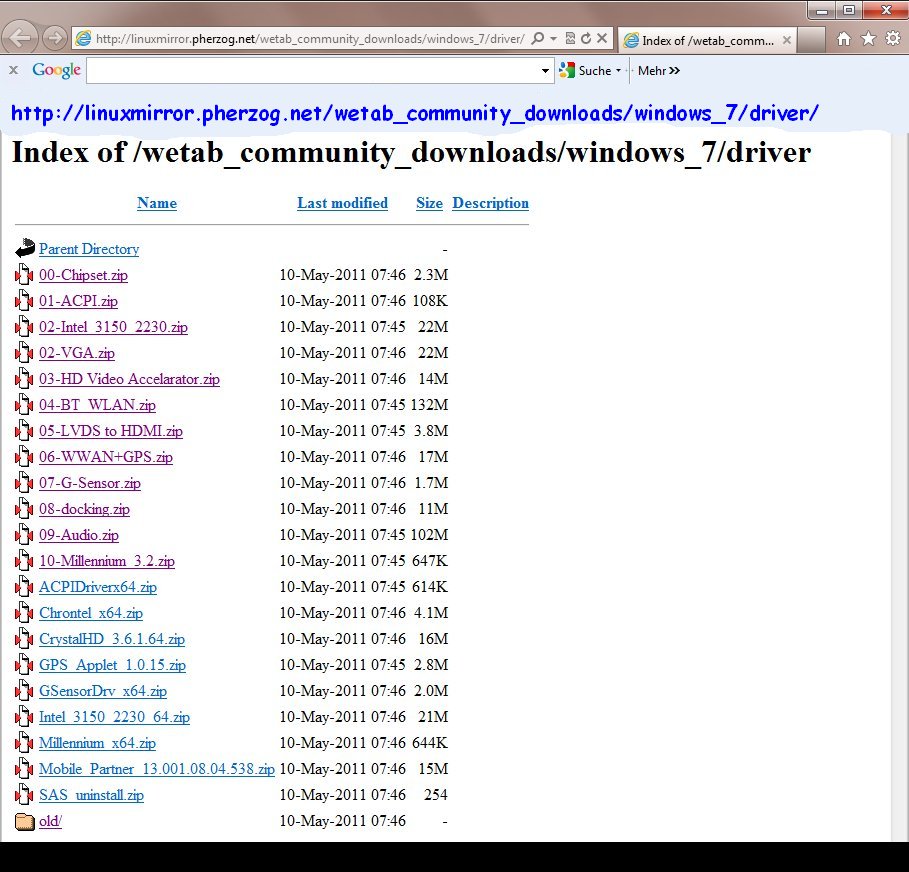Download 06-WWAN+GPS.zip
The width and height of the screenshot is (909, 872).
pyautogui.click(x=106, y=457)
